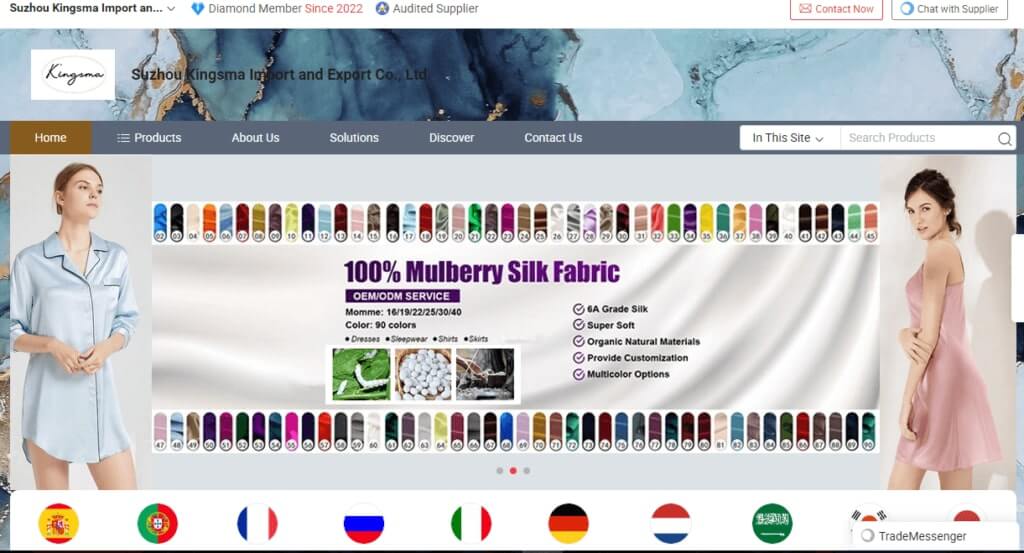Screen dimensions: 1024x553
Task: Click the Audited Supplier badge icon
Action: [382, 8]
